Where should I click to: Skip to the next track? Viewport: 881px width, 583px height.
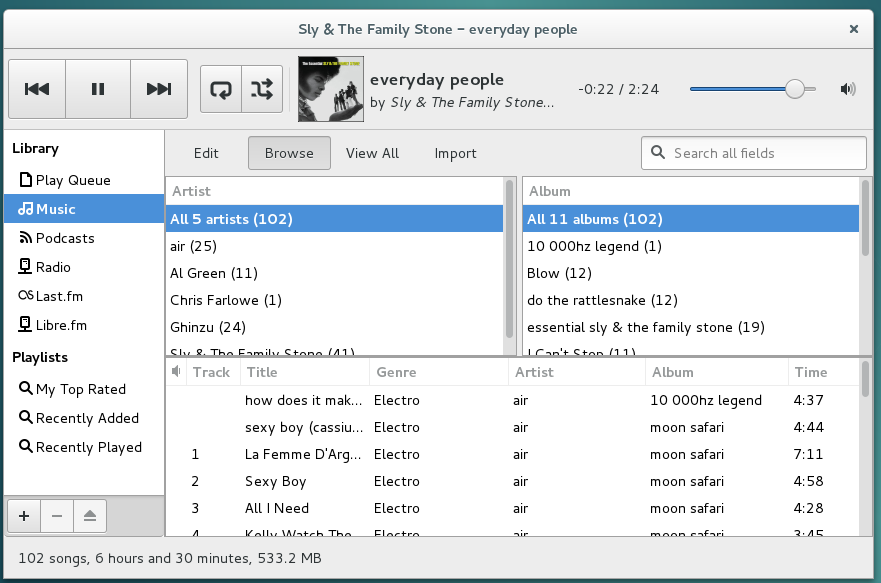tap(159, 89)
